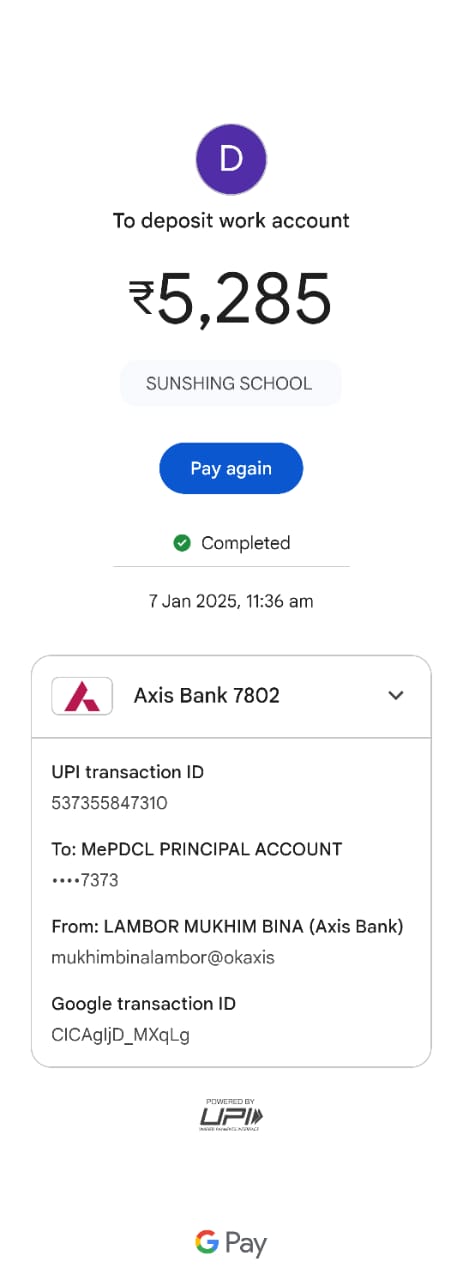
Task: Click the Google G logo
Action: tap(207, 1242)
